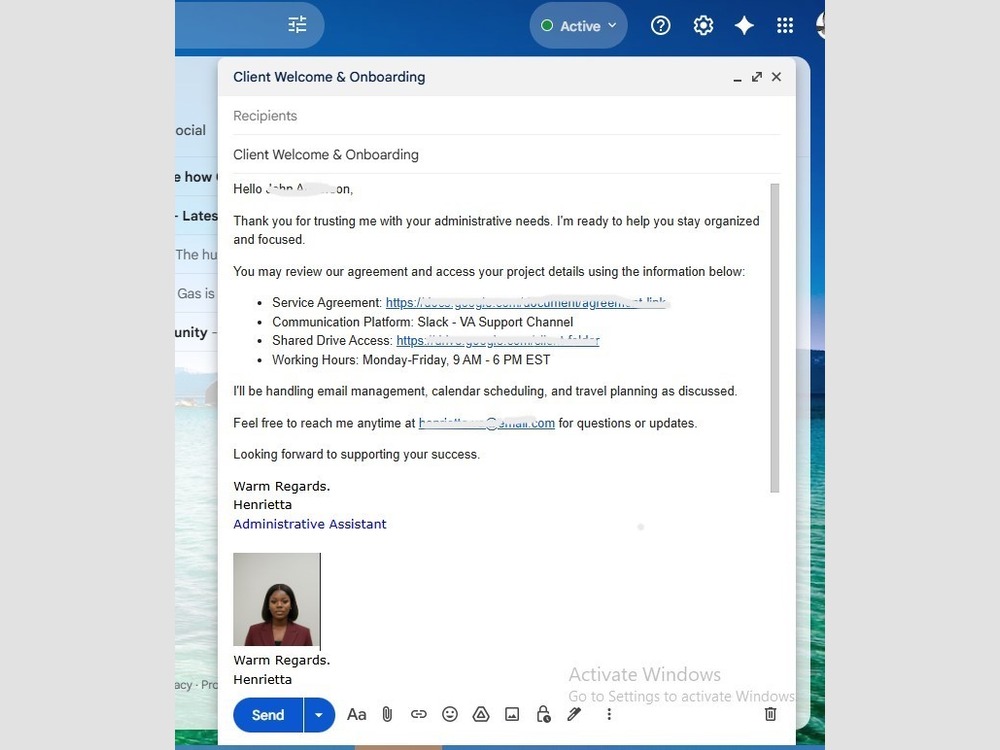Close the compose window
The height and width of the screenshot is (750, 1000).
[x=776, y=77]
